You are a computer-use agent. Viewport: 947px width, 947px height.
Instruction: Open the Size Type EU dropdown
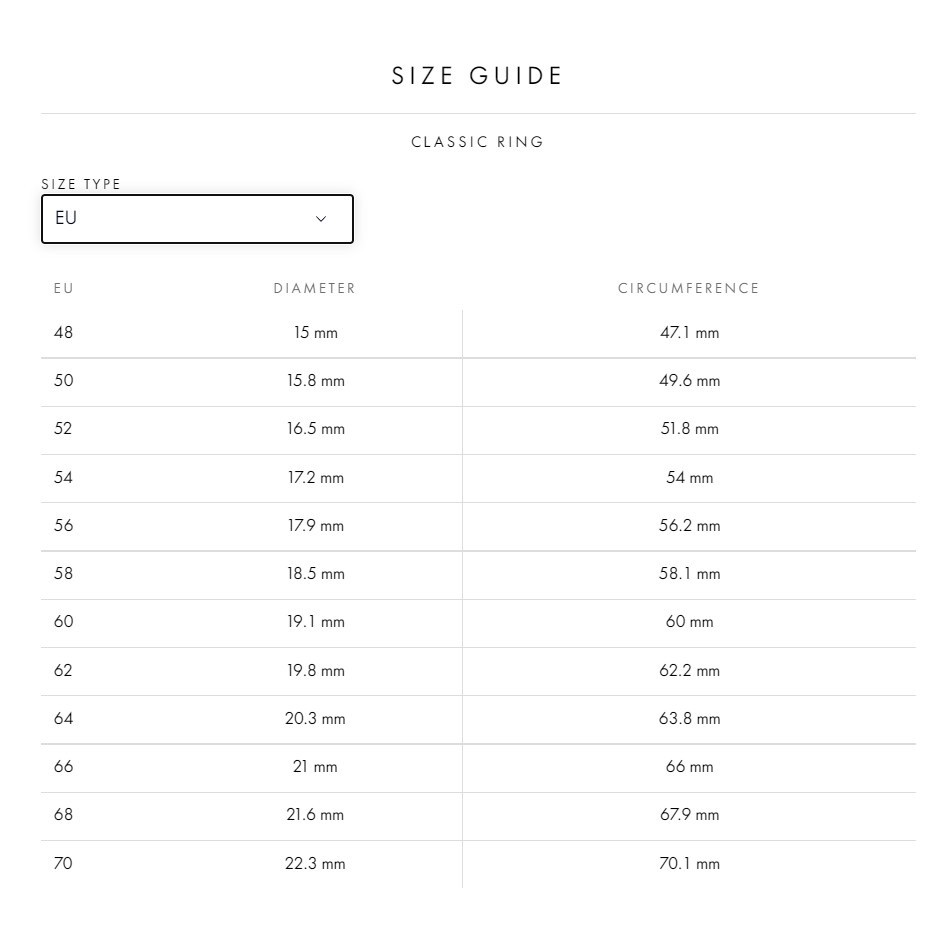tap(197, 219)
